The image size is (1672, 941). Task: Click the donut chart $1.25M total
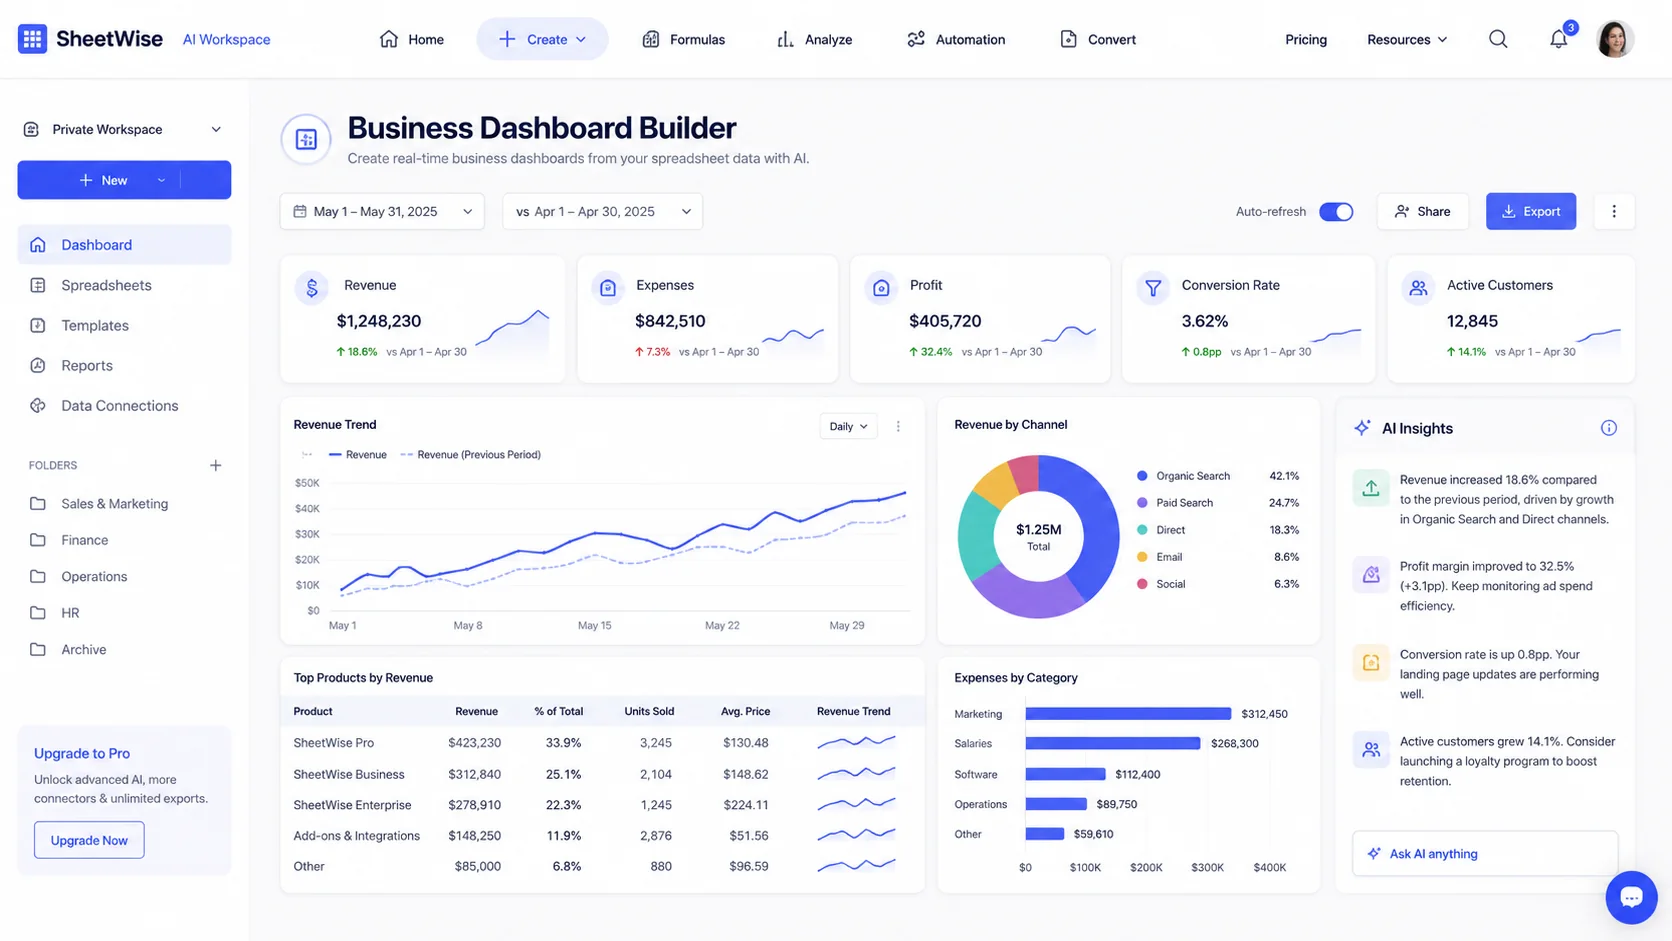[x=1038, y=536]
